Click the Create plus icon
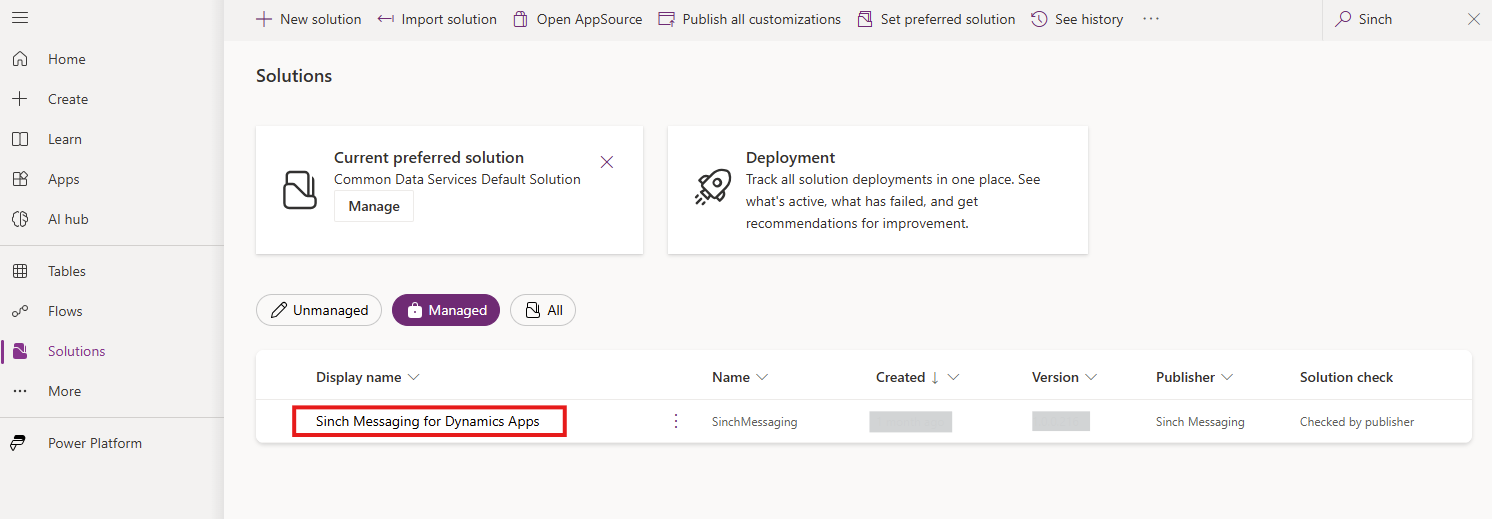Screen dimensions: 1492x519 pos(20,99)
